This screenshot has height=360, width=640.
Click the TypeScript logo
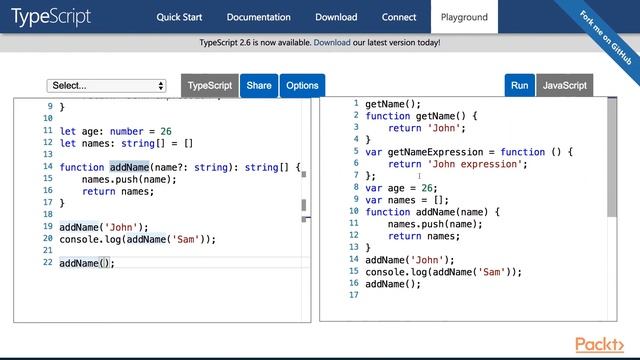click(x=51, y=17)
